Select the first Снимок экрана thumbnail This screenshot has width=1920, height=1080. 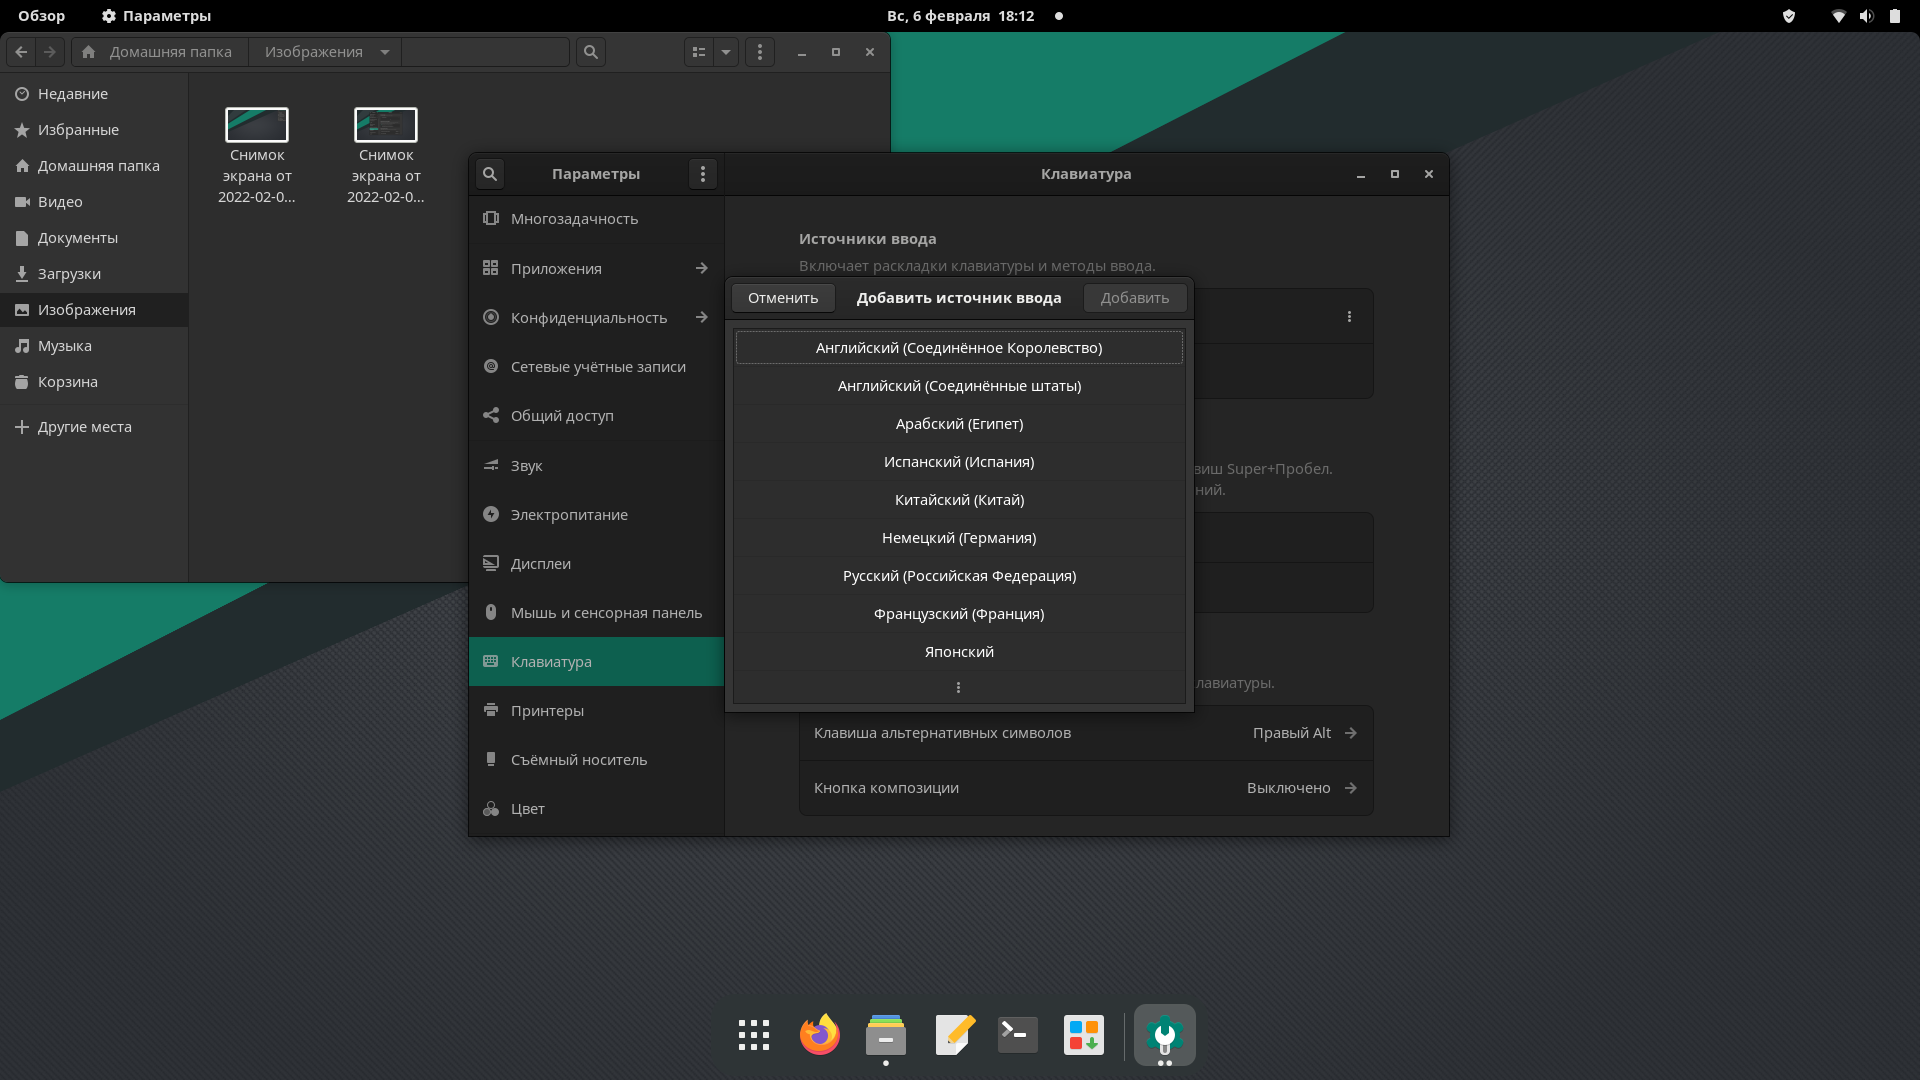257,125
